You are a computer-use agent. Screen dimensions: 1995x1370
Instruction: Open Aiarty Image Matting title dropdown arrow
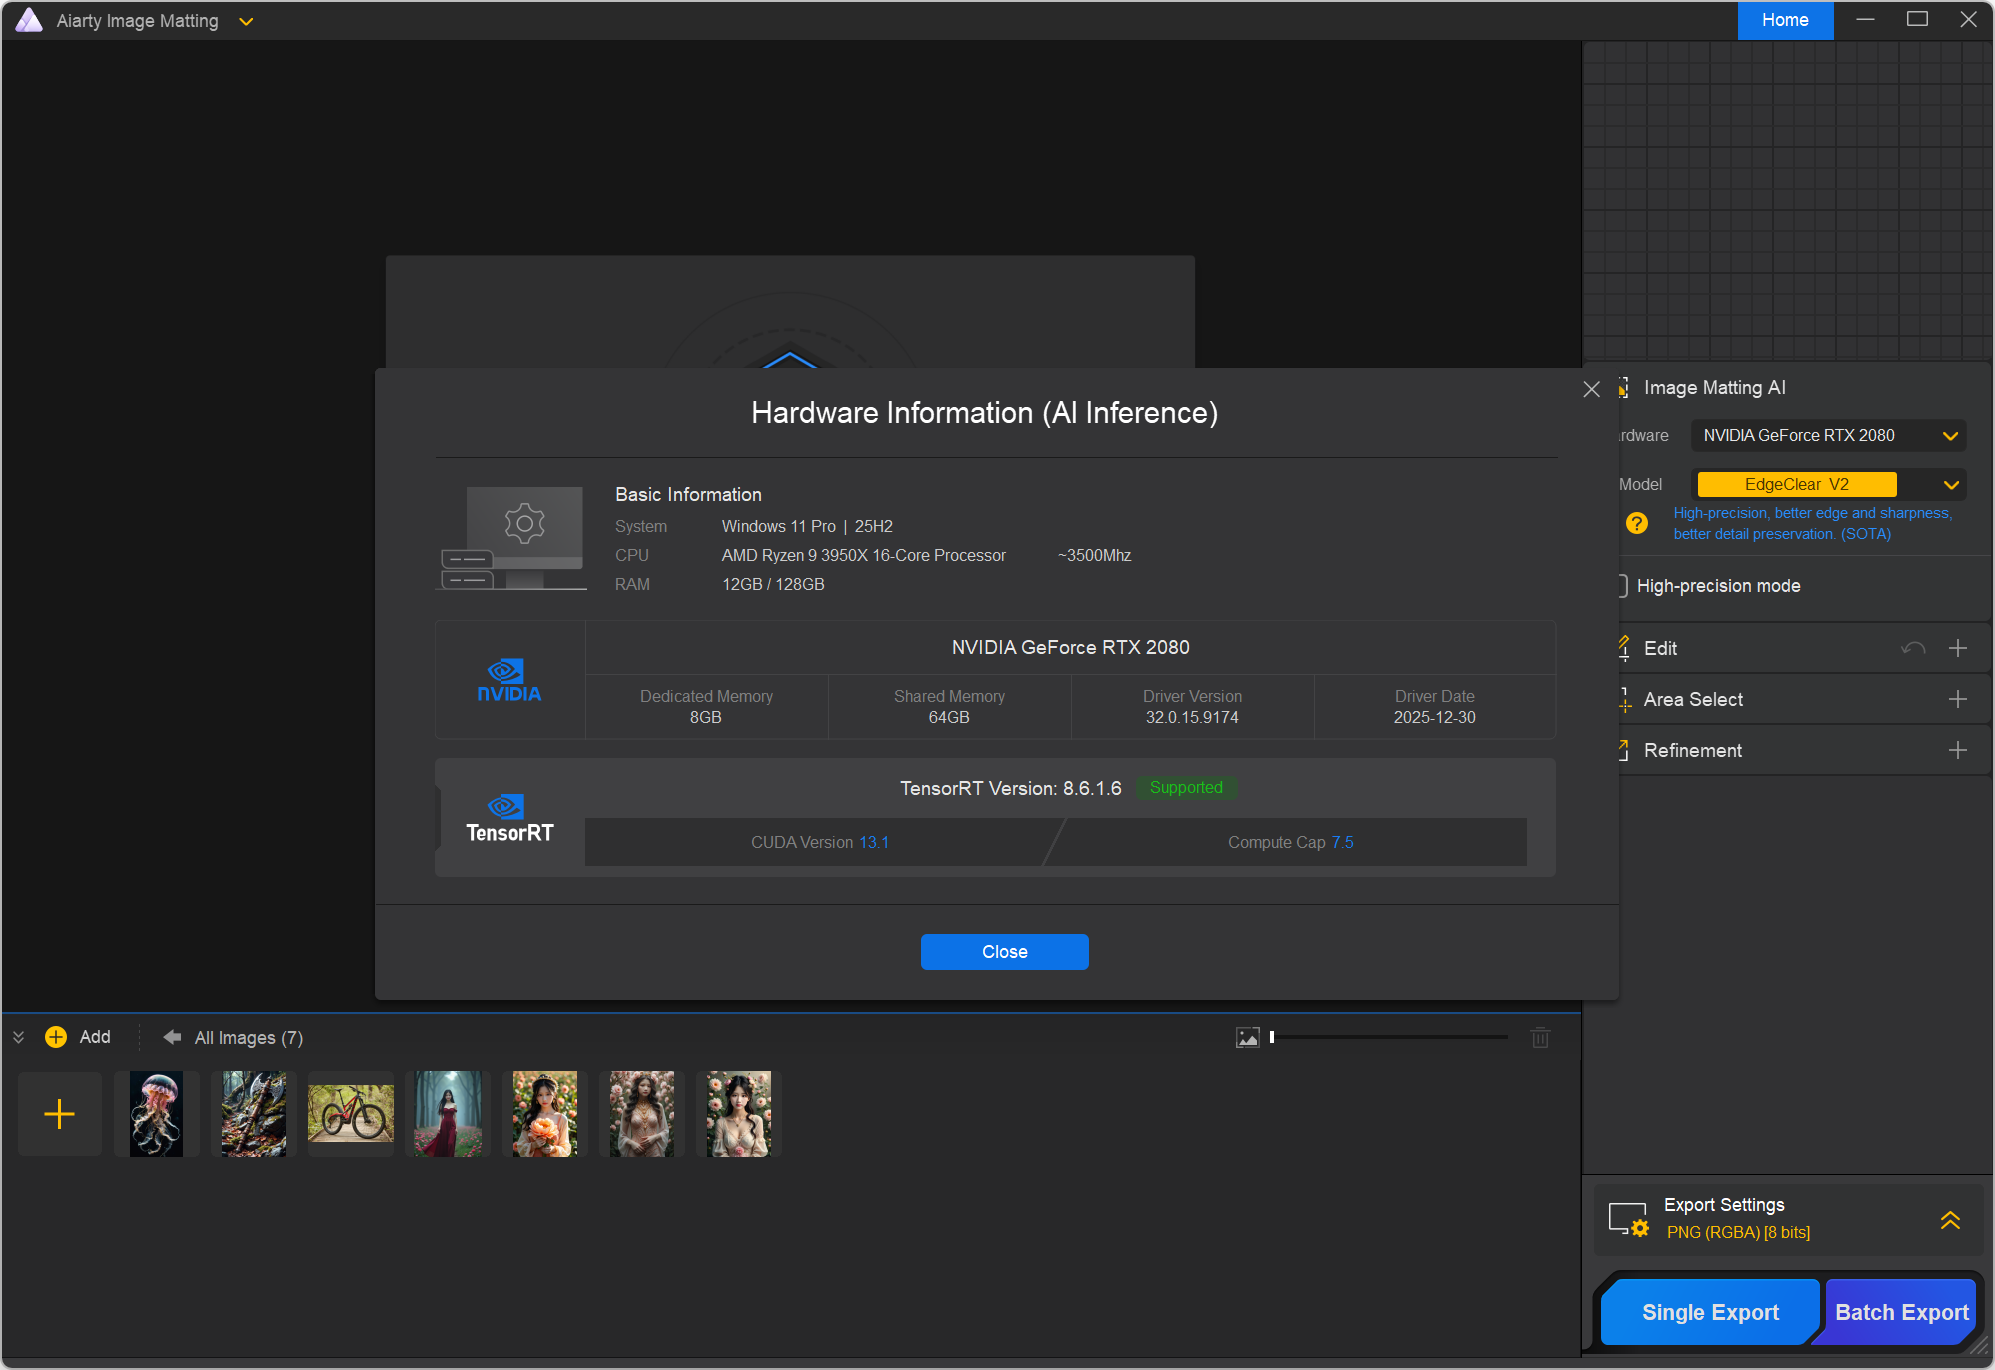[x=246, y=21]
